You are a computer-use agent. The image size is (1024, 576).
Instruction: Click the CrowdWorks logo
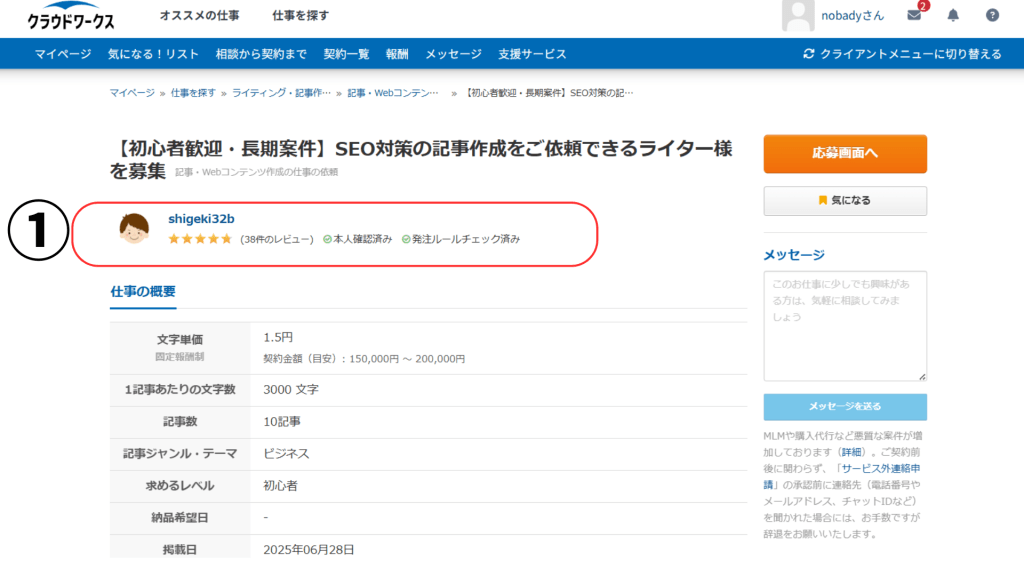pos(70,17)
